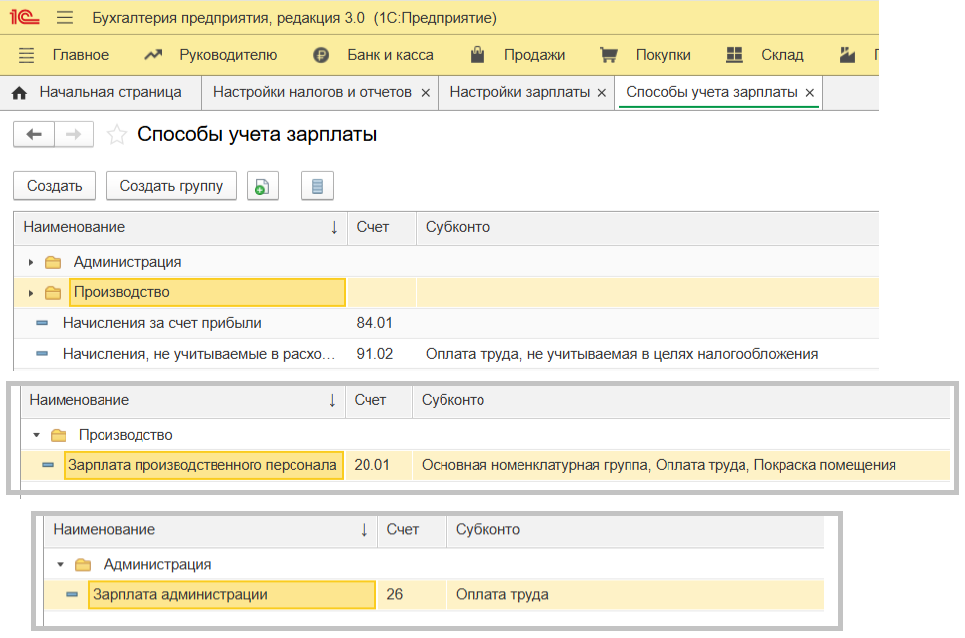Expand the Администрация group in main list
The height and width of the screenshot is (638, 965).
(31, 263)
